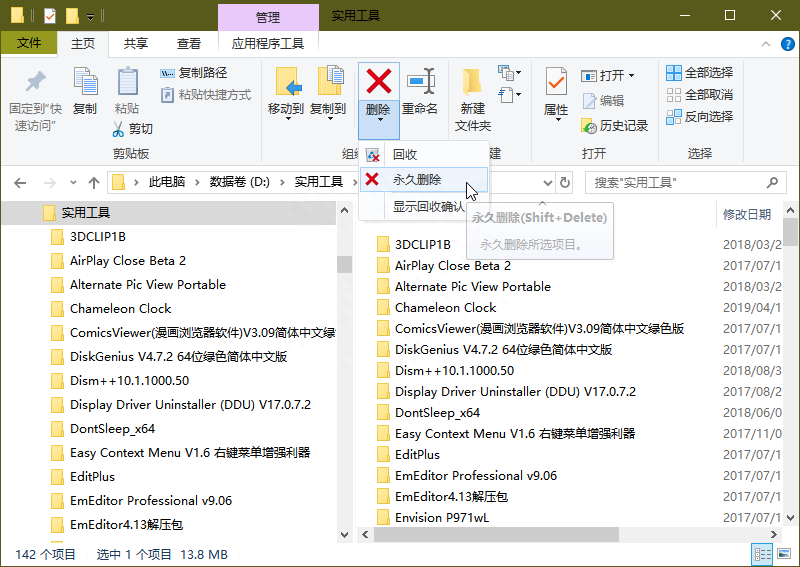Create a New folder (新建文件夹)
The width and height of the screenshot is (800, 567).
[472, 100]
